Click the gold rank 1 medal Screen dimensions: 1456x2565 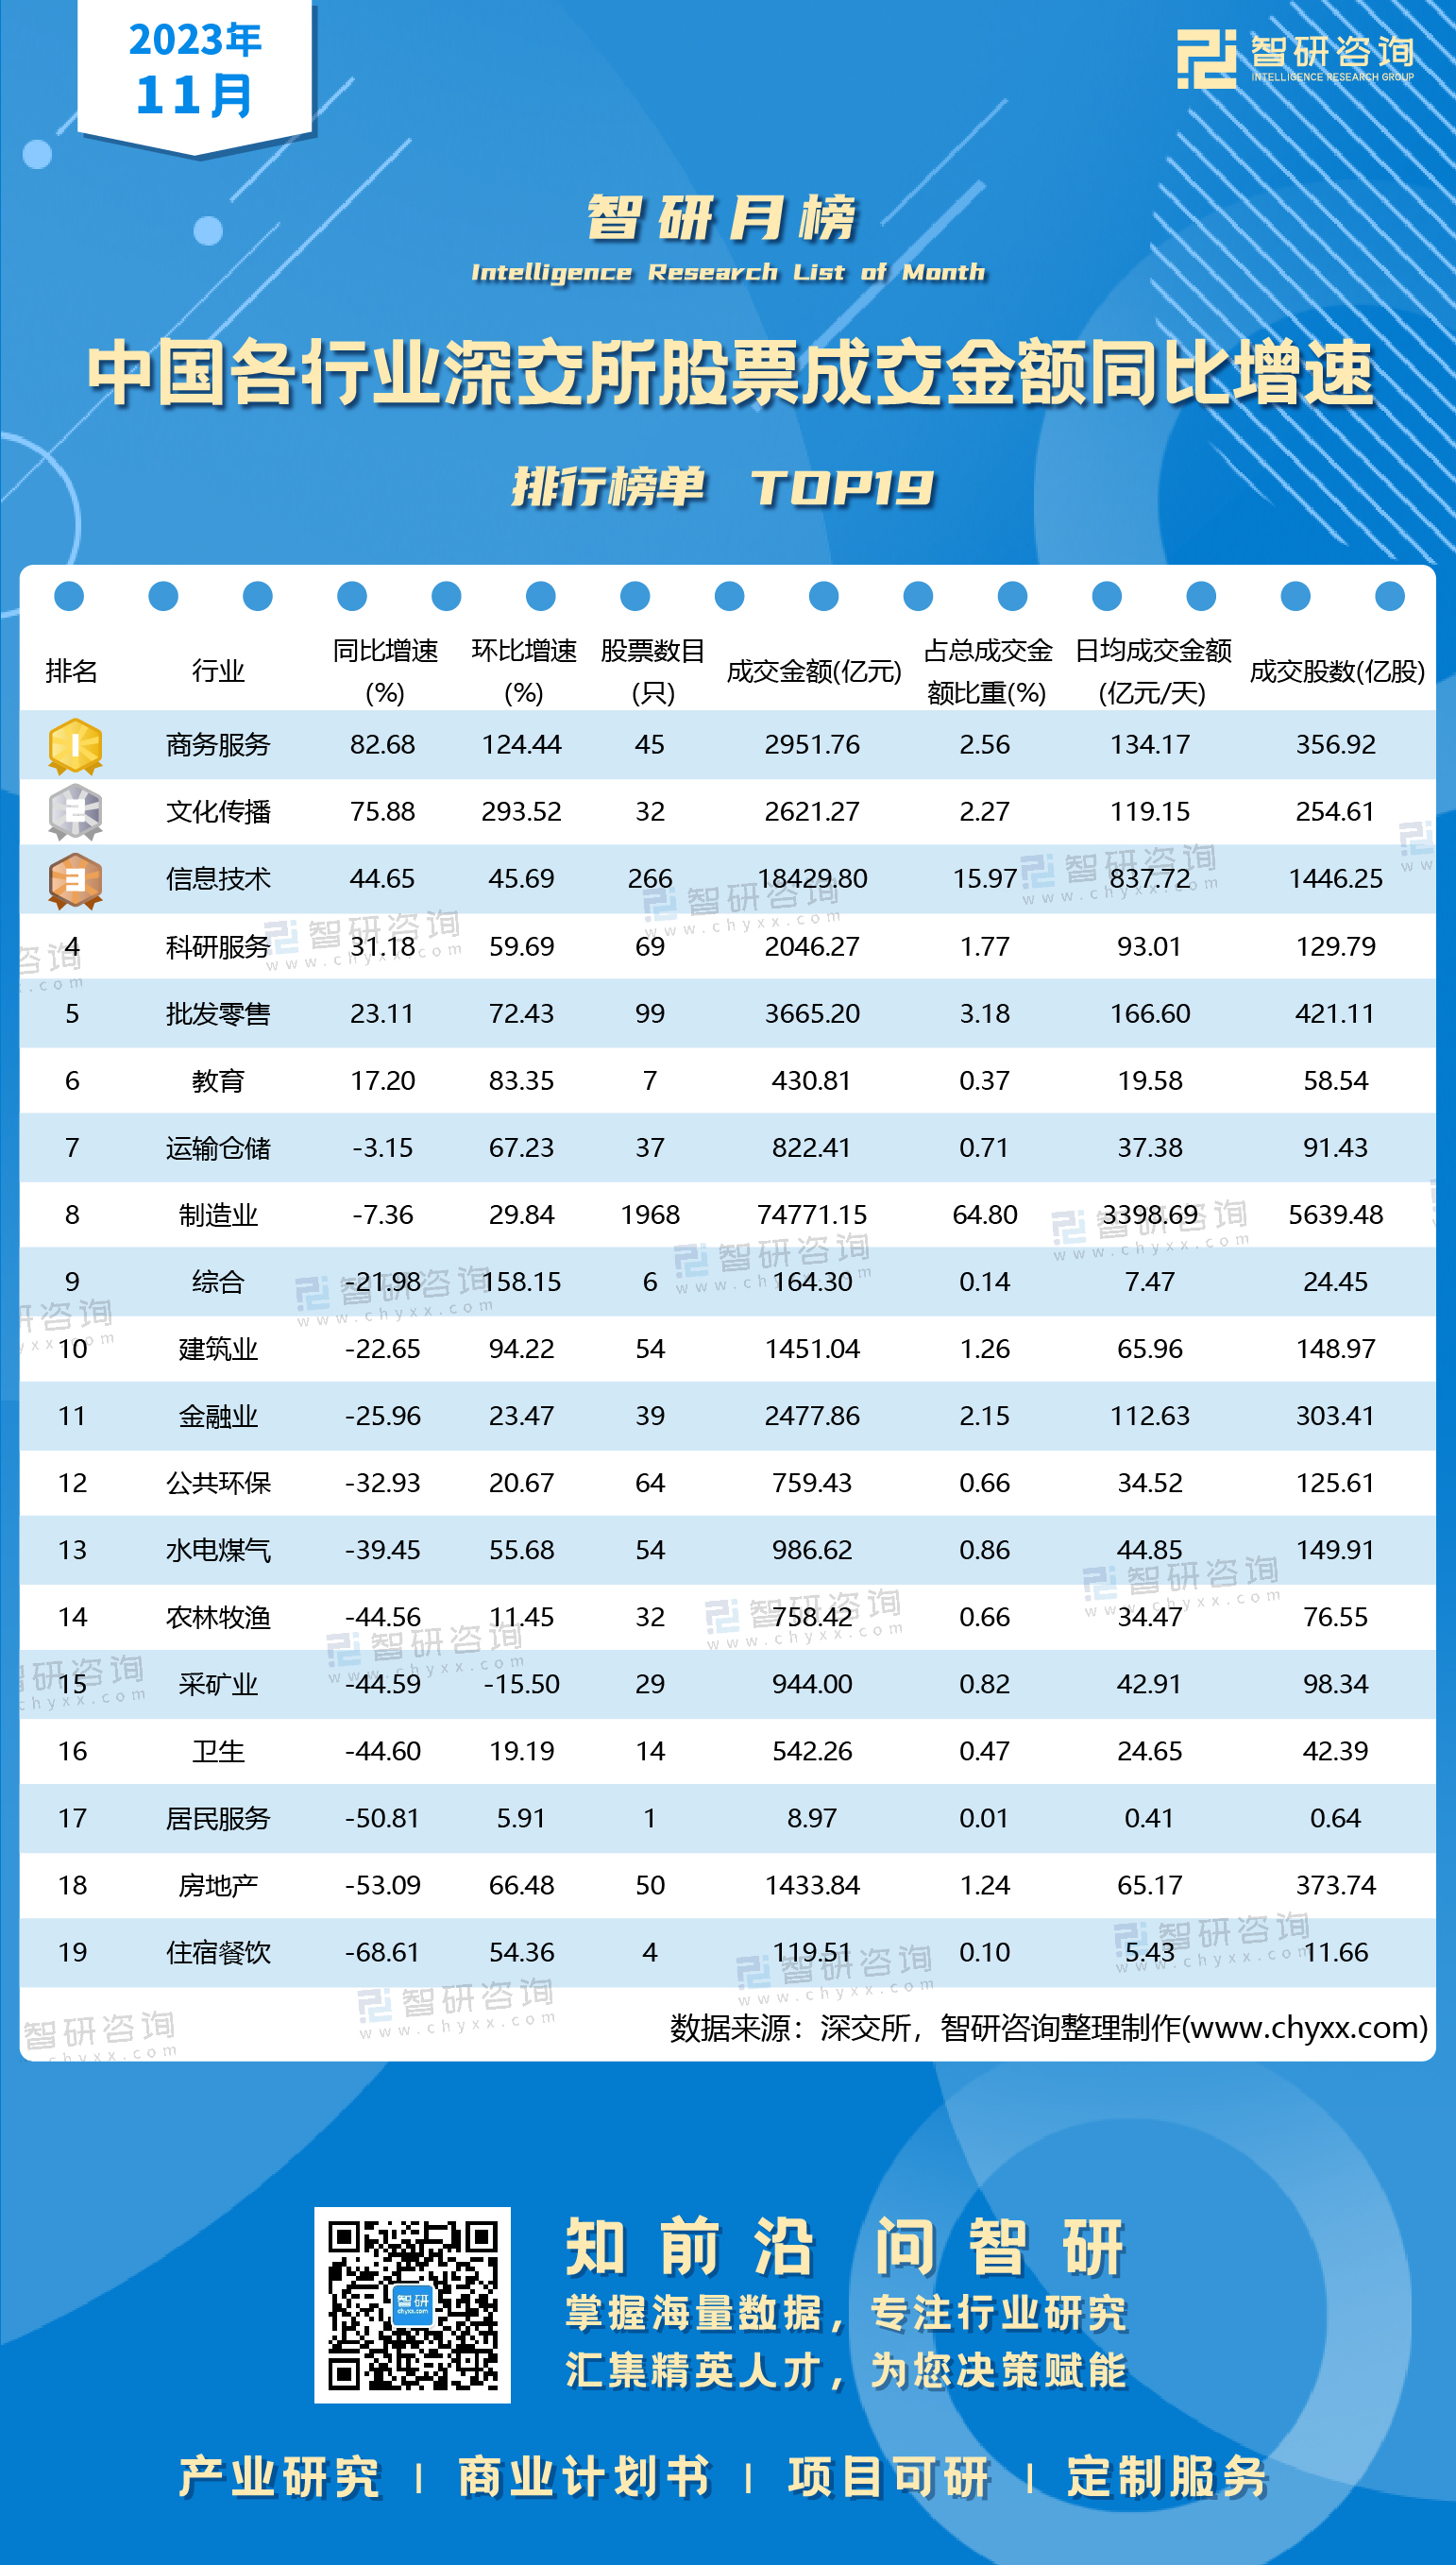tap(75, 746)
